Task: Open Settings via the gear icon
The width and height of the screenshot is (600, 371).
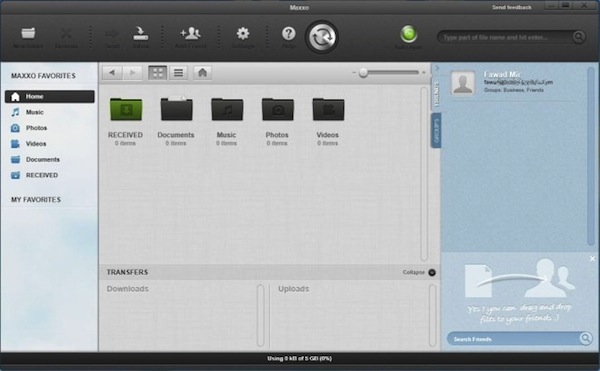Action: click(x=243, y=33)
